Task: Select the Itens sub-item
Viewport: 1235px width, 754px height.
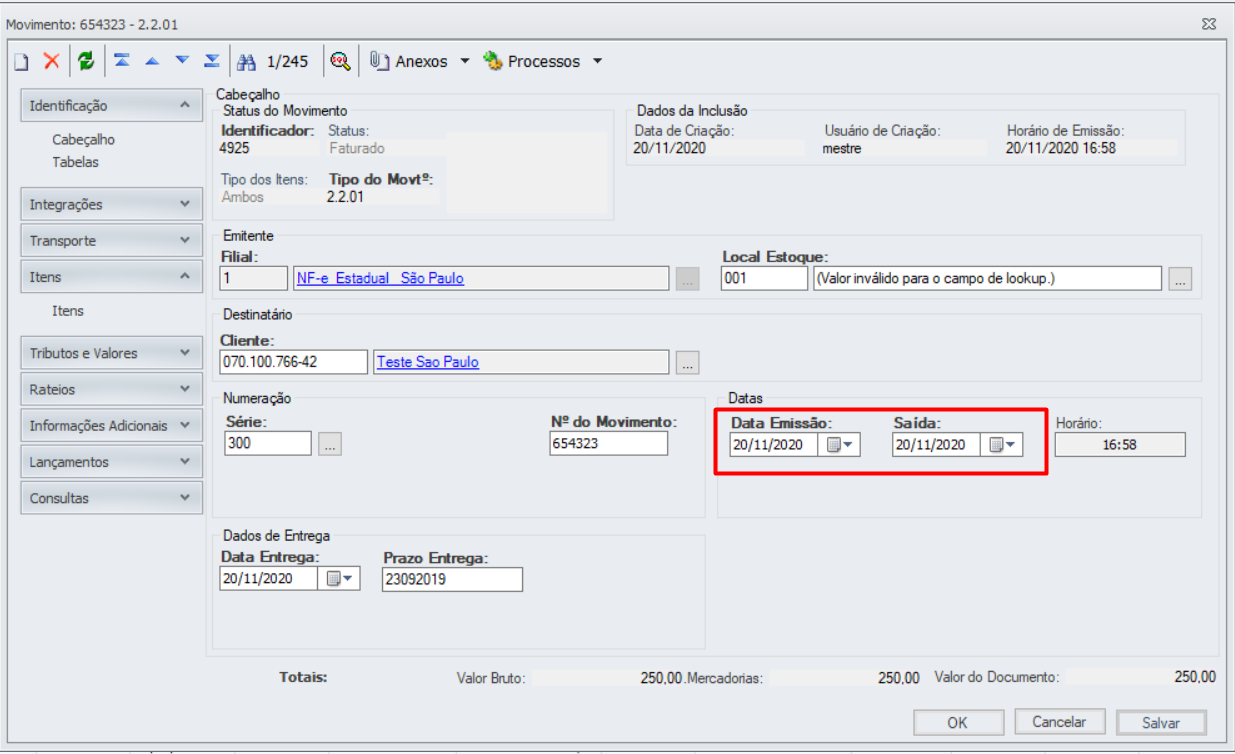Action: 68,311
